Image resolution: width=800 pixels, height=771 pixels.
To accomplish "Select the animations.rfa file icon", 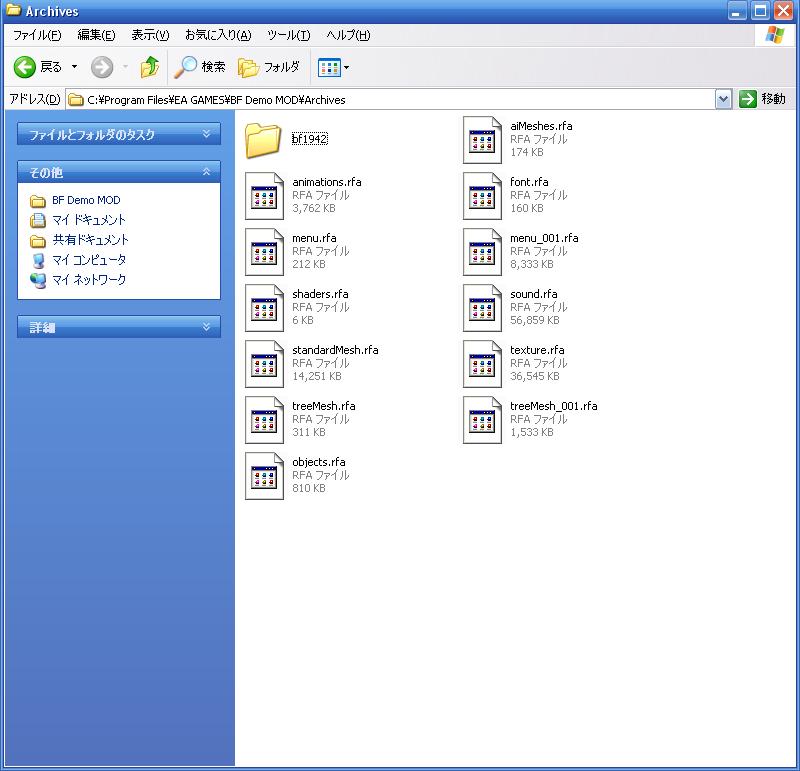I will click(264, 196).
